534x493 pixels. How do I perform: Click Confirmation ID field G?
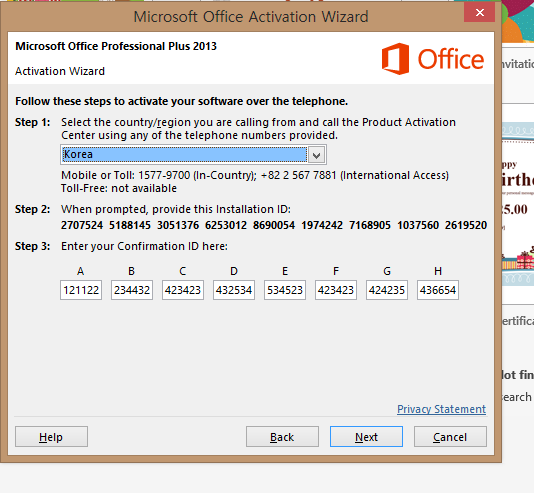click(387, 290)
